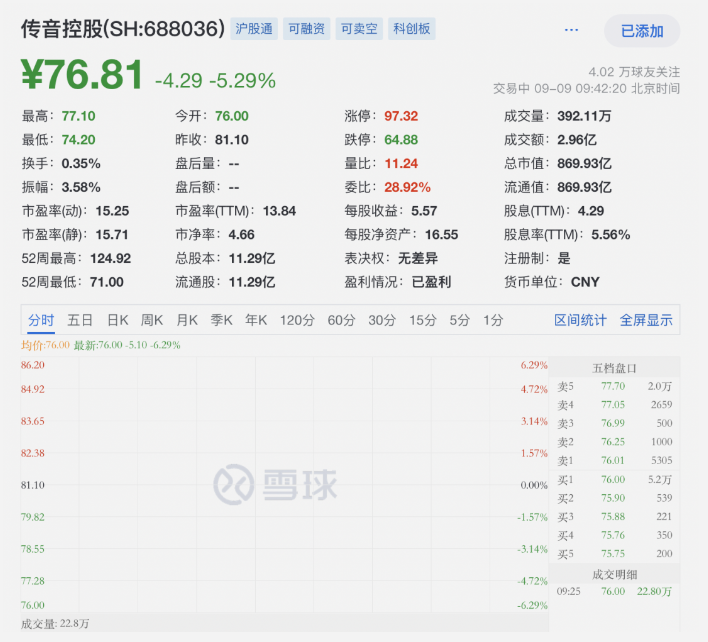Click the 81.10 baseline price axis label
Screen dimensions: 708x642
click(x=33, y=485)
